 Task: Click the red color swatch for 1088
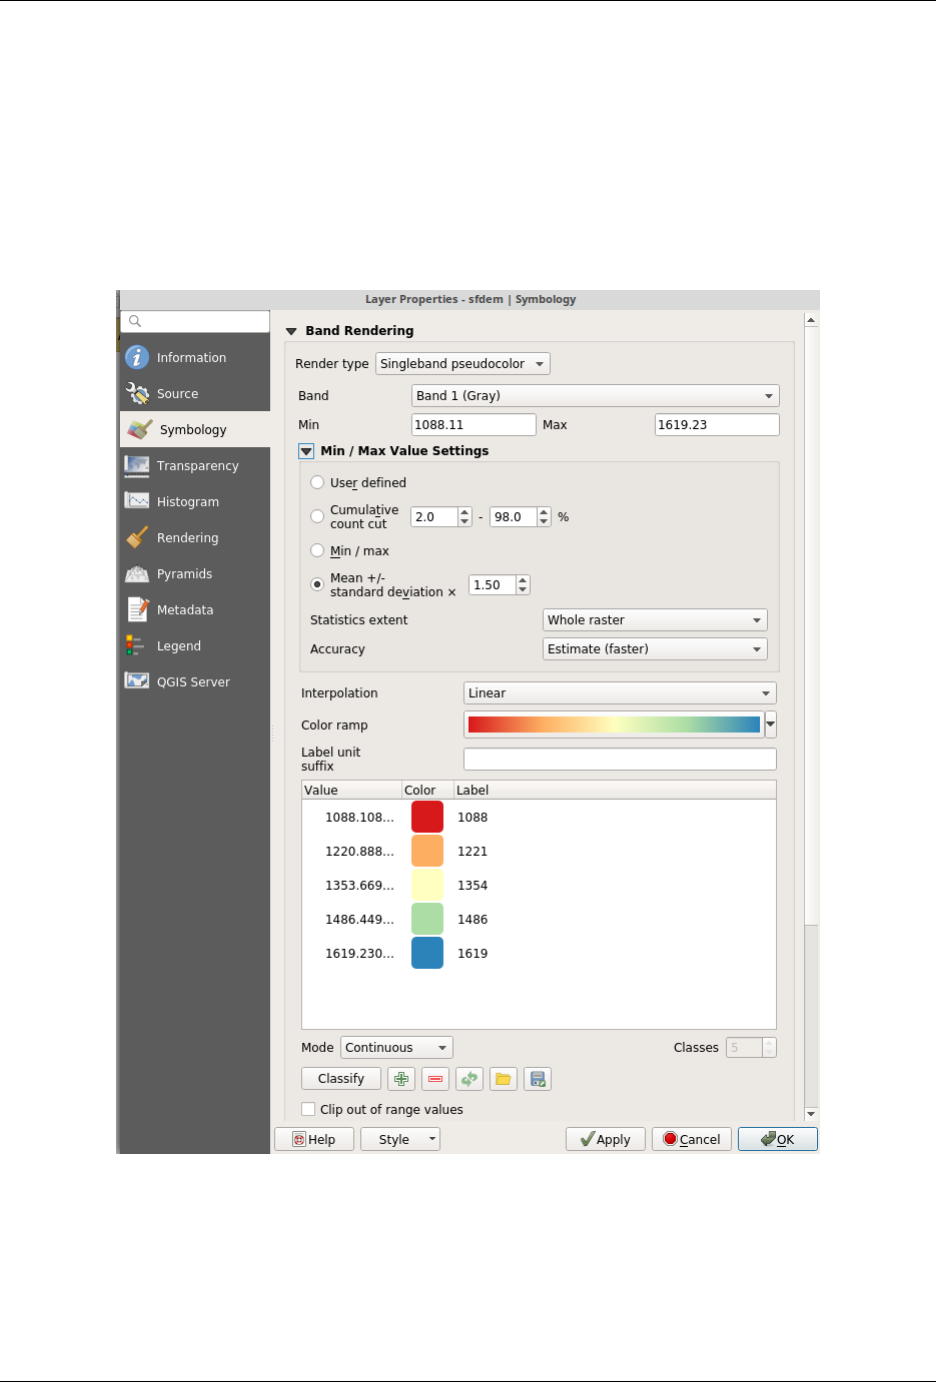tap(427, 817)
